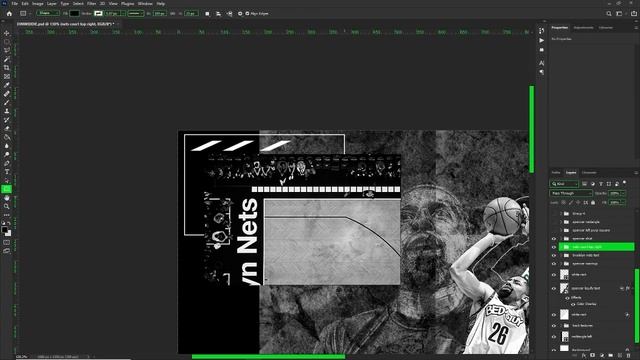This screenshot has width=640, height=360.
Task: Select the Hand tool
Action: (7, 198)
